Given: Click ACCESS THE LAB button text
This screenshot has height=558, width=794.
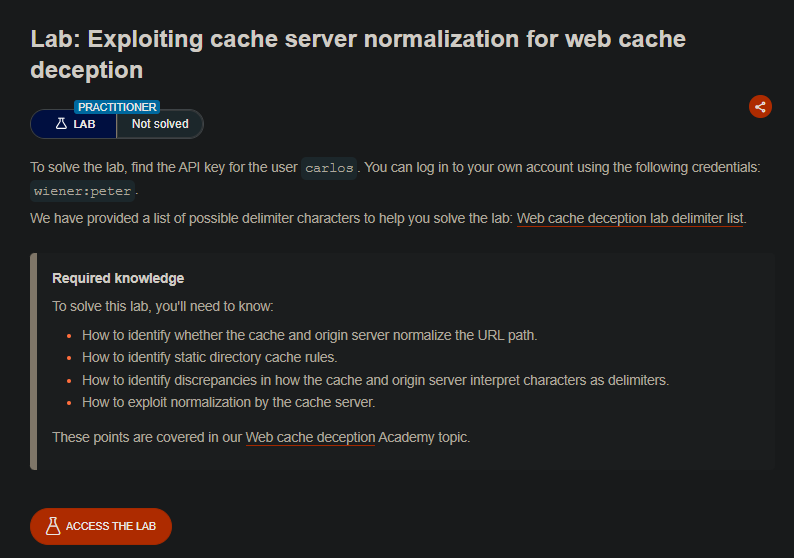Looking at the screenshot, I should 110,526.
